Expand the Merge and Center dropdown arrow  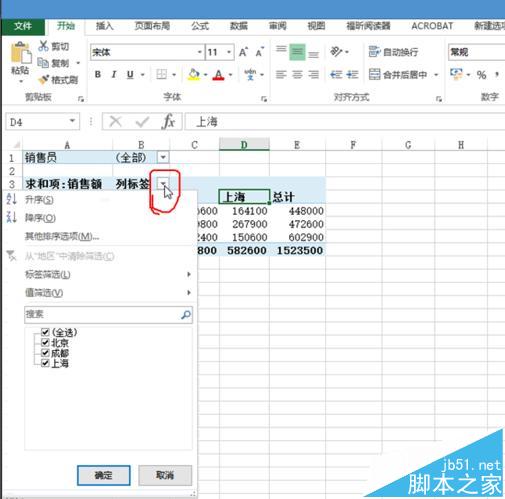point(436,75)
